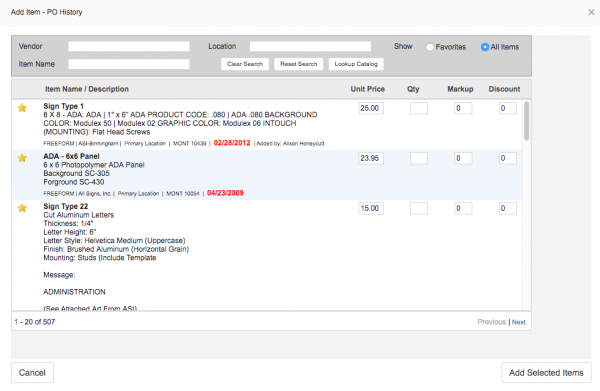Click Qty field for ADA - 6x6 Panel
The width and height of the screenshot is (600, 391).
(419, 158)
